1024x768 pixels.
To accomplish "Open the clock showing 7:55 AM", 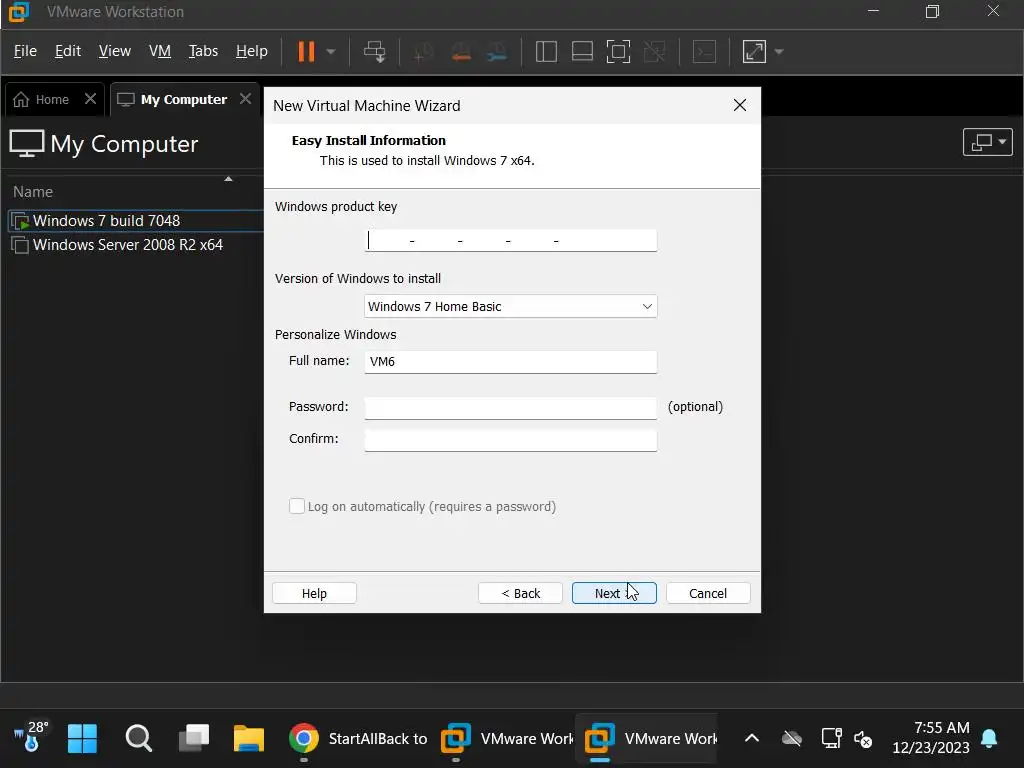I will pyautogui.click(x=931, y=737).
